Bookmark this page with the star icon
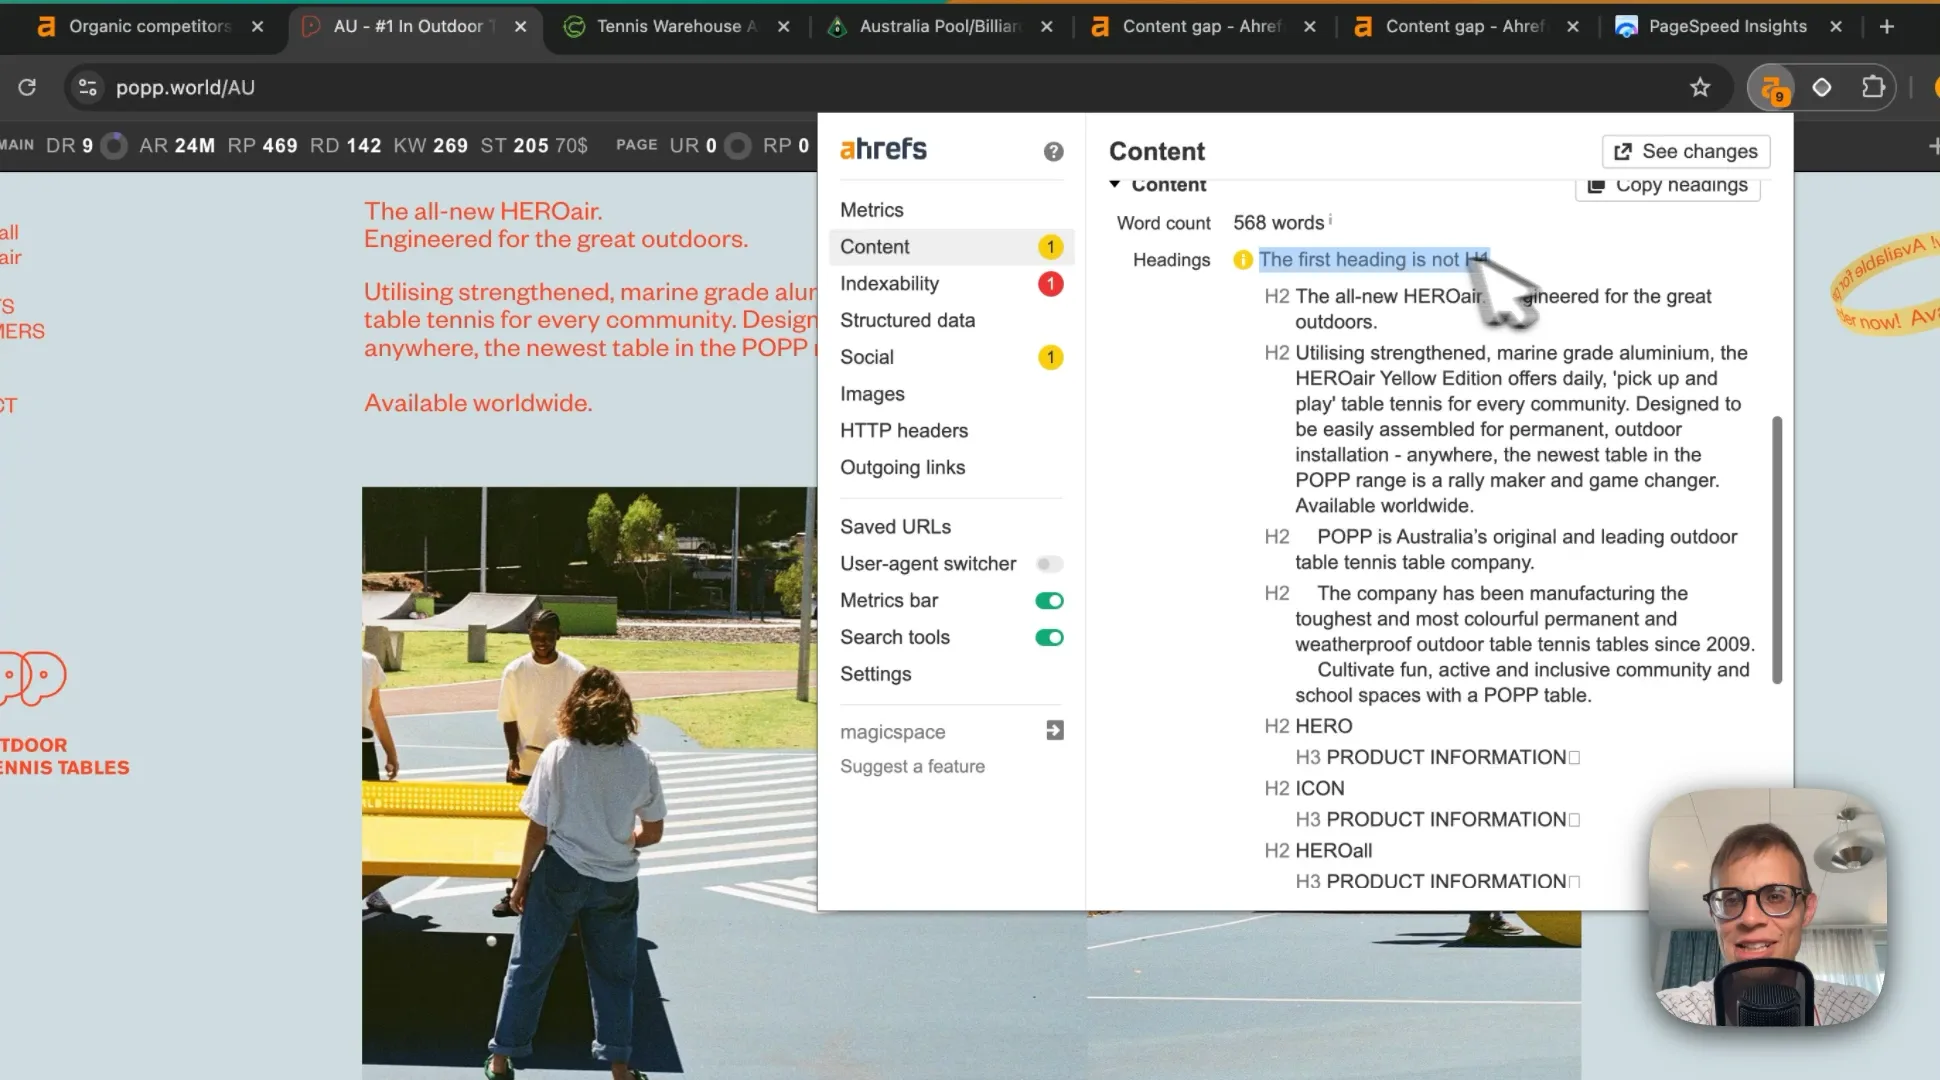 coord(1699,87)
